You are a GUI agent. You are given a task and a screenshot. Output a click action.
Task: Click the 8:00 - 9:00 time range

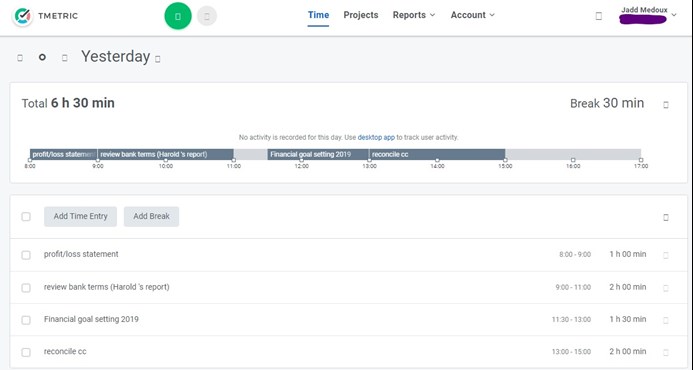point(575,255)
